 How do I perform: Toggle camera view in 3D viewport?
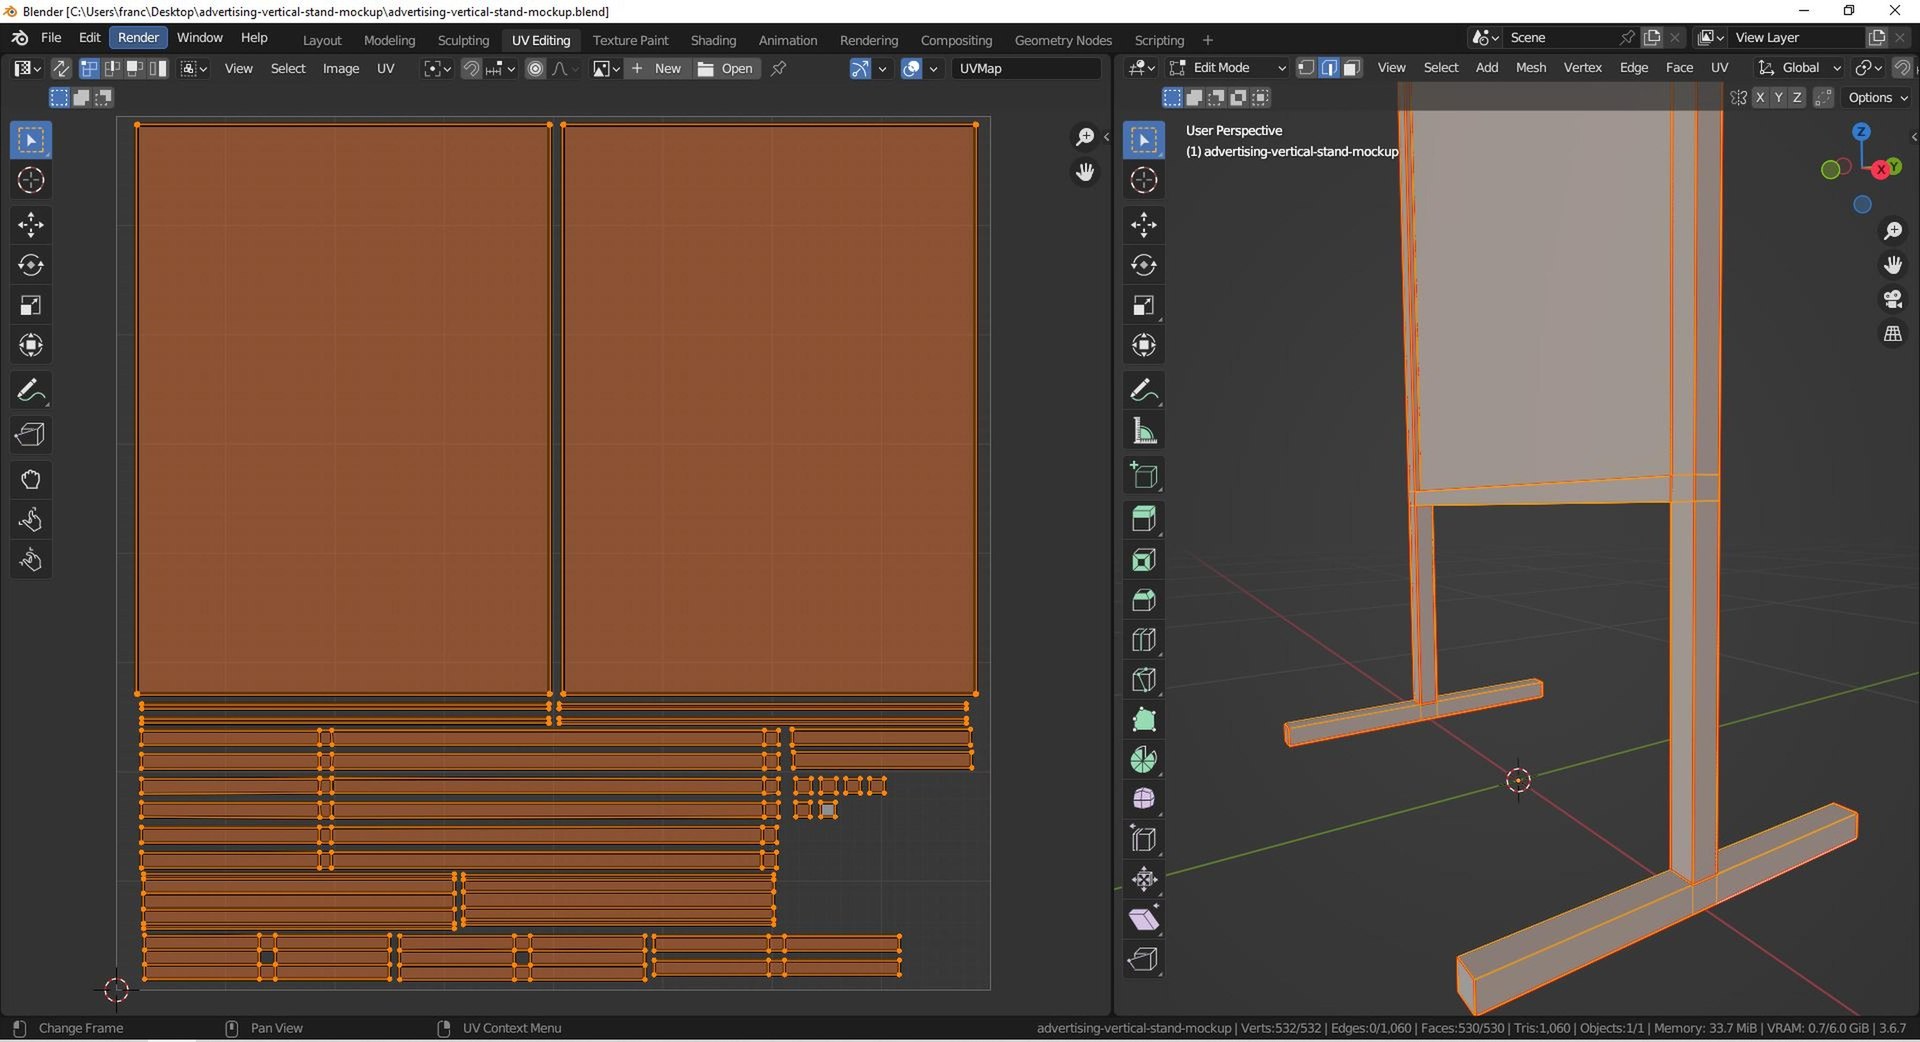tap(1892, 299)
